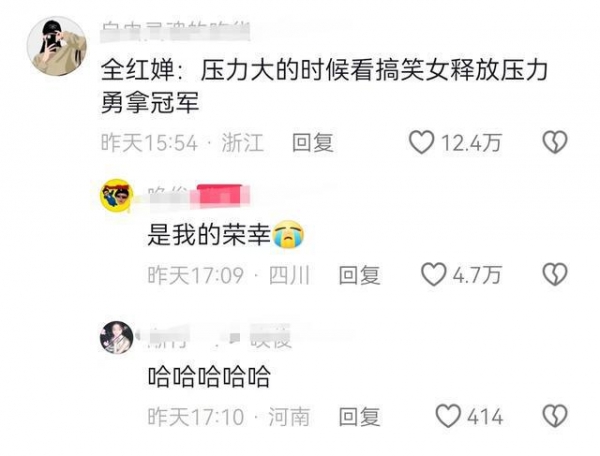Image resolution: width=600 pixels, height=456 pixels.
Task: Tap the username with red badge
Action: point(199,196)
